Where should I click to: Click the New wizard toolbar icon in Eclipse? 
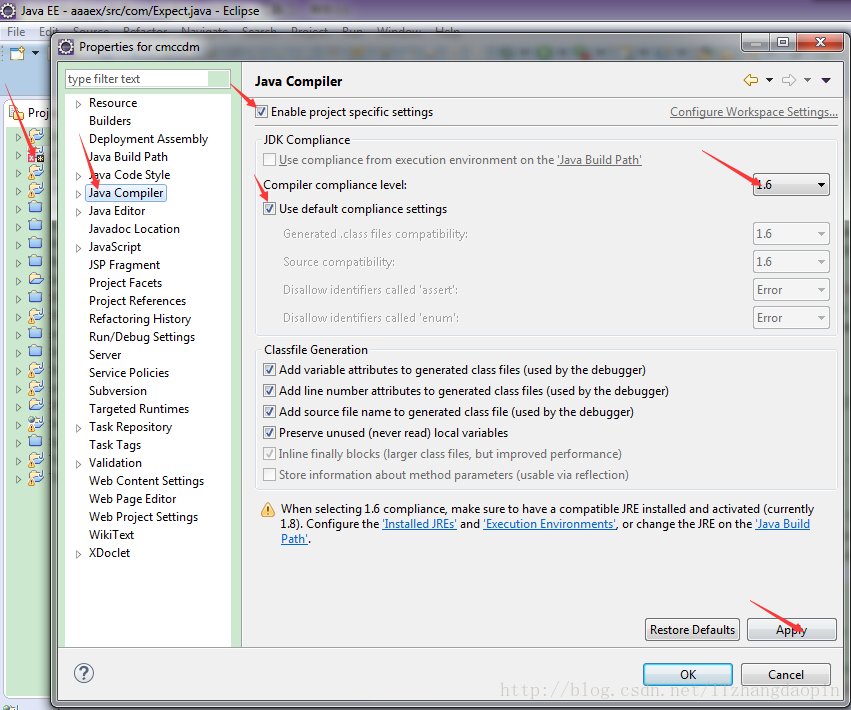point(17,53)
